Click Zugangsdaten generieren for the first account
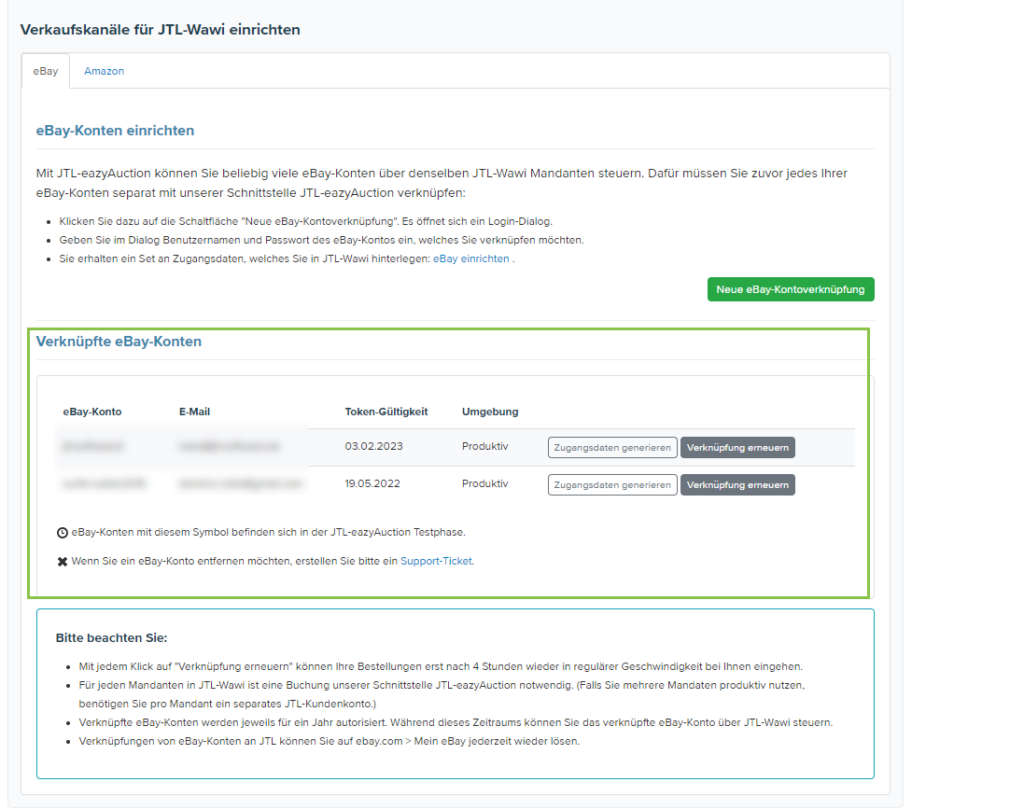Viewport: 1024px width, 810px height. click(613, 447)
